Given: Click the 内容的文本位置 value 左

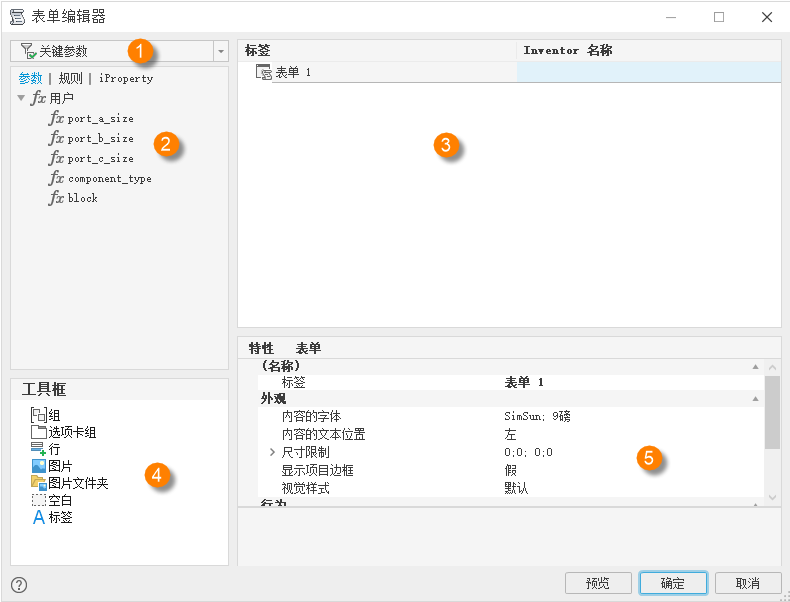Looking at the screenshot, I should pos(510,434).
